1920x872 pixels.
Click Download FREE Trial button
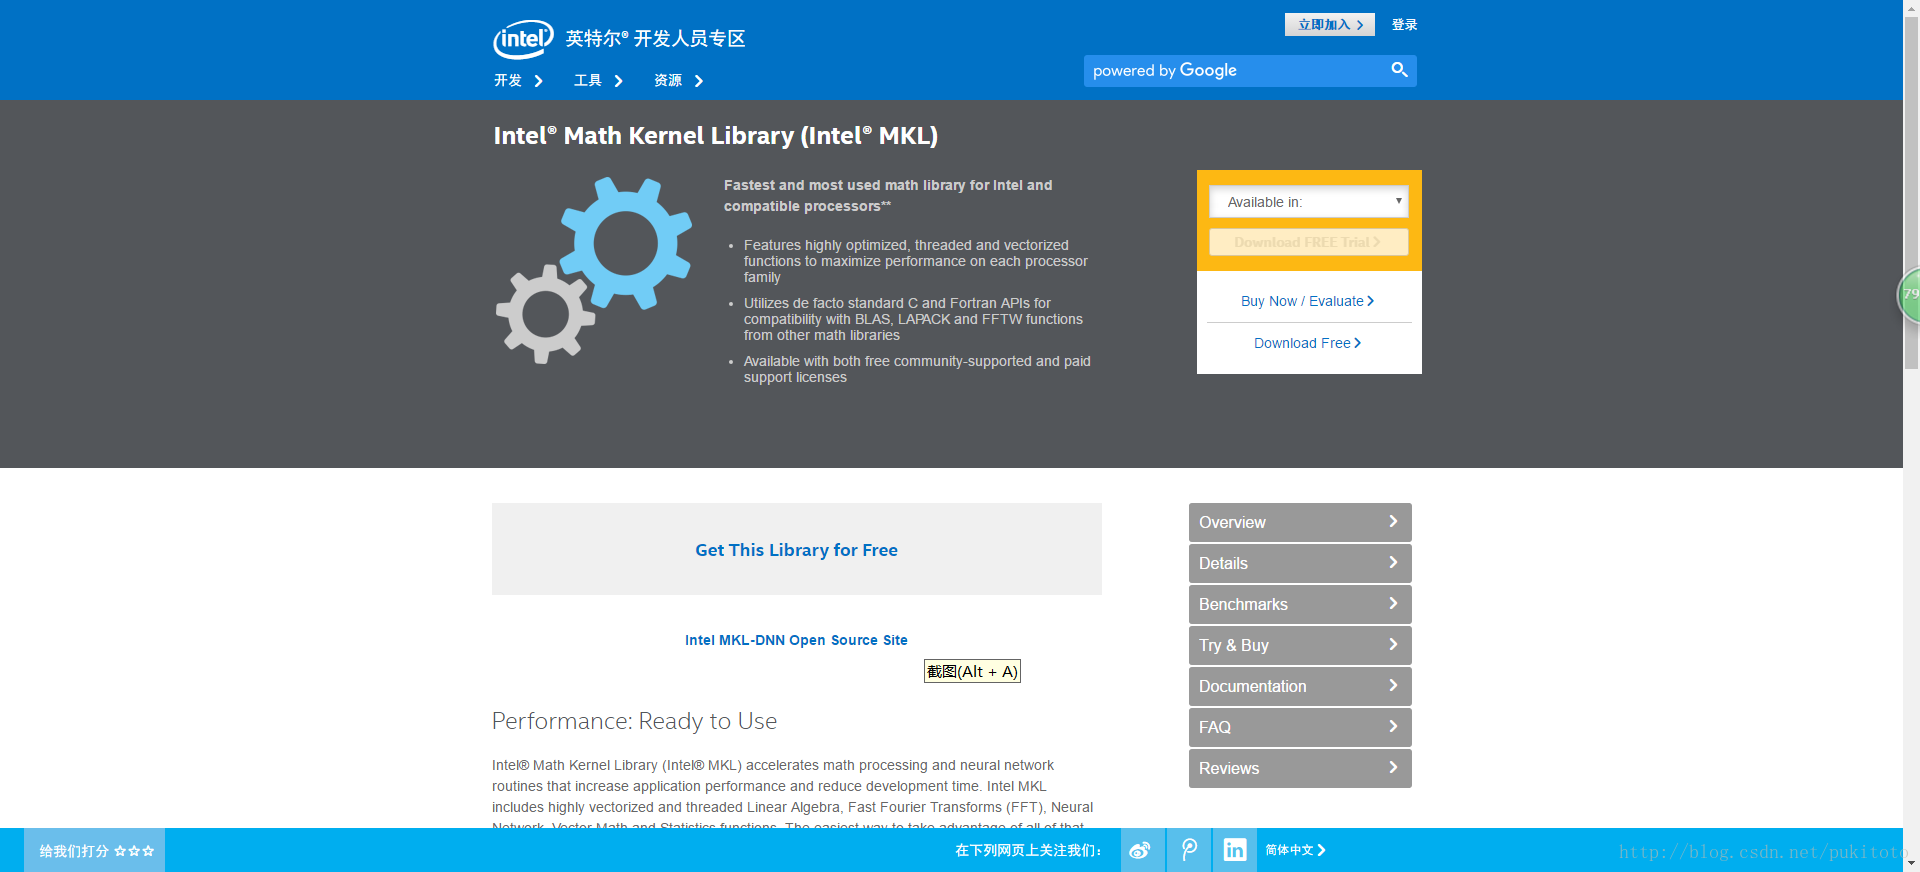(1308, 242)
